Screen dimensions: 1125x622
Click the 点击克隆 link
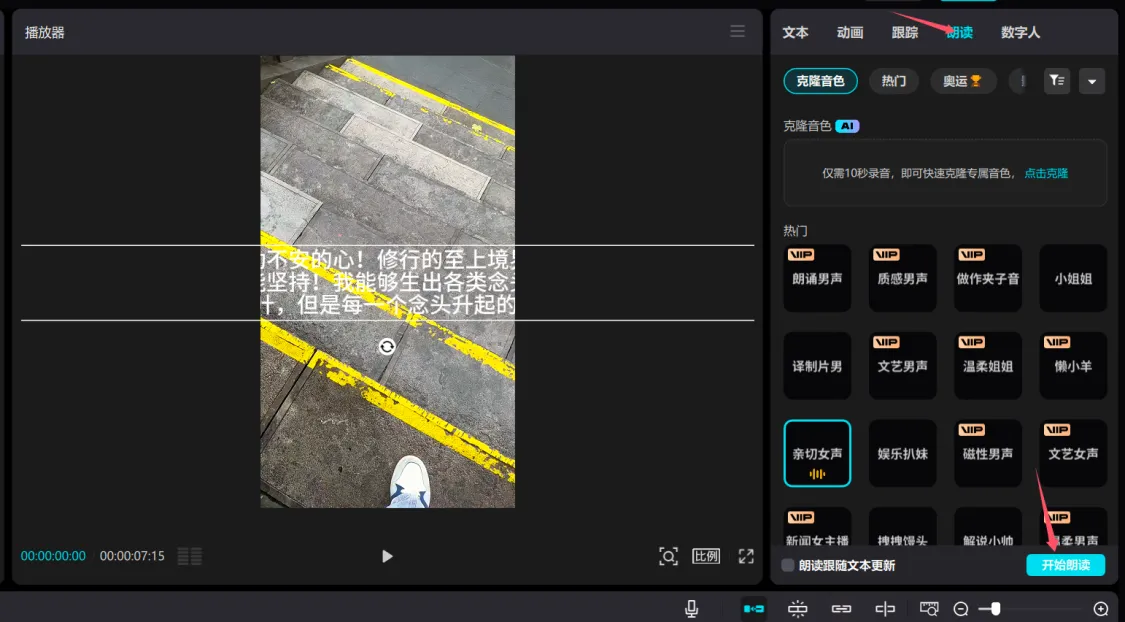1046,173
